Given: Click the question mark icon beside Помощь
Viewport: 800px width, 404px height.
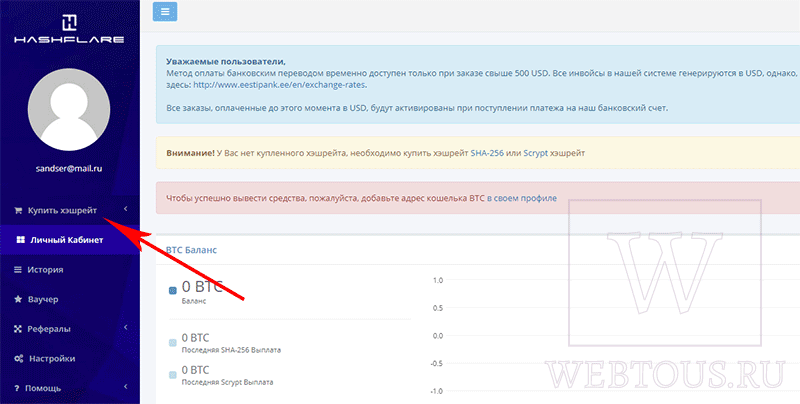Looking at the screenshot, I should (x=16, y=388).
